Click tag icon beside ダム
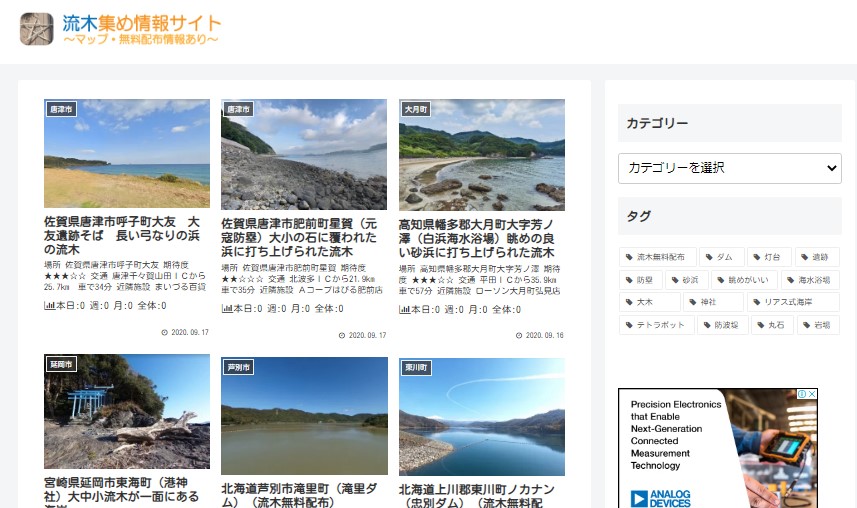 point(709,257)
